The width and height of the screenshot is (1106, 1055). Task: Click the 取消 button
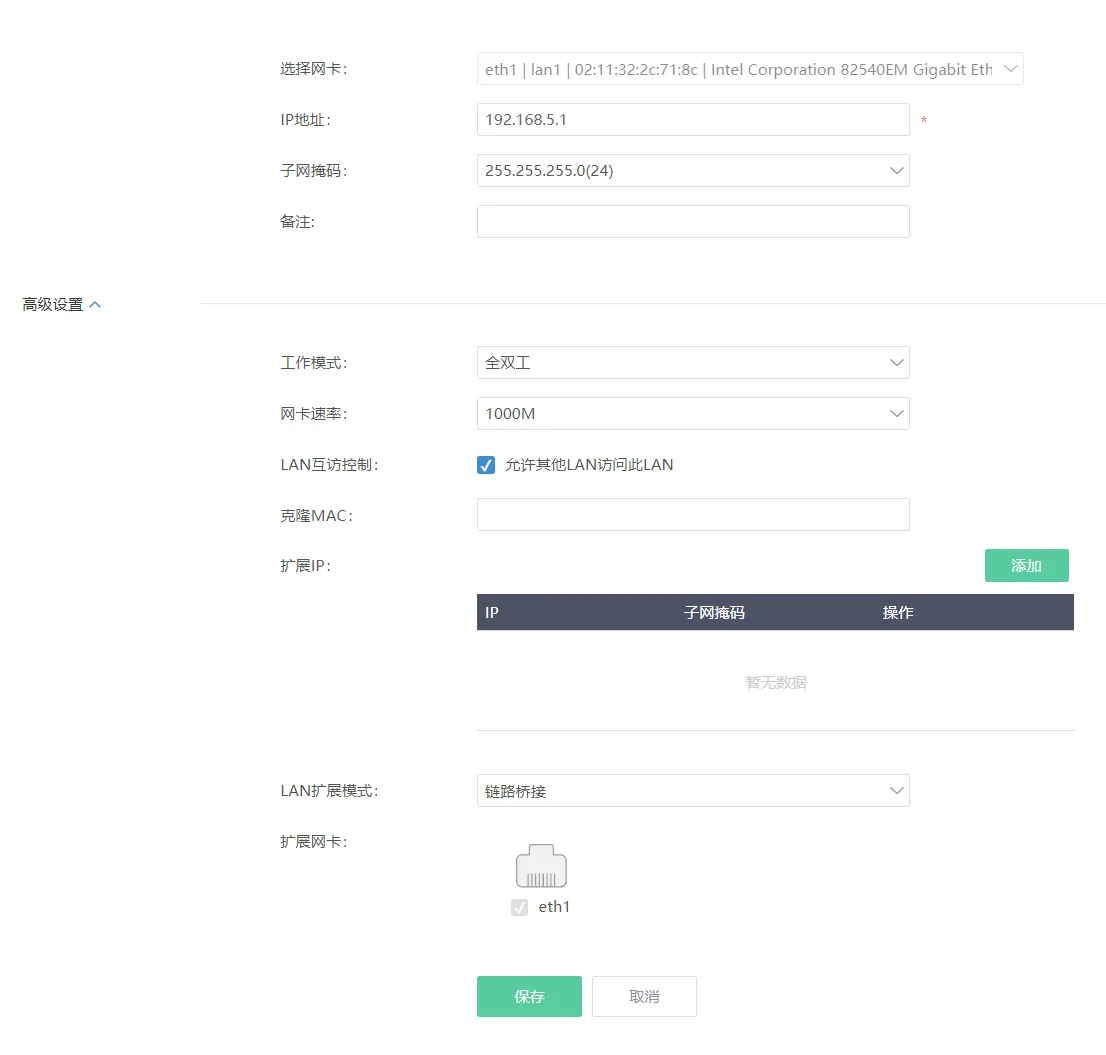[x=644, y=996]
